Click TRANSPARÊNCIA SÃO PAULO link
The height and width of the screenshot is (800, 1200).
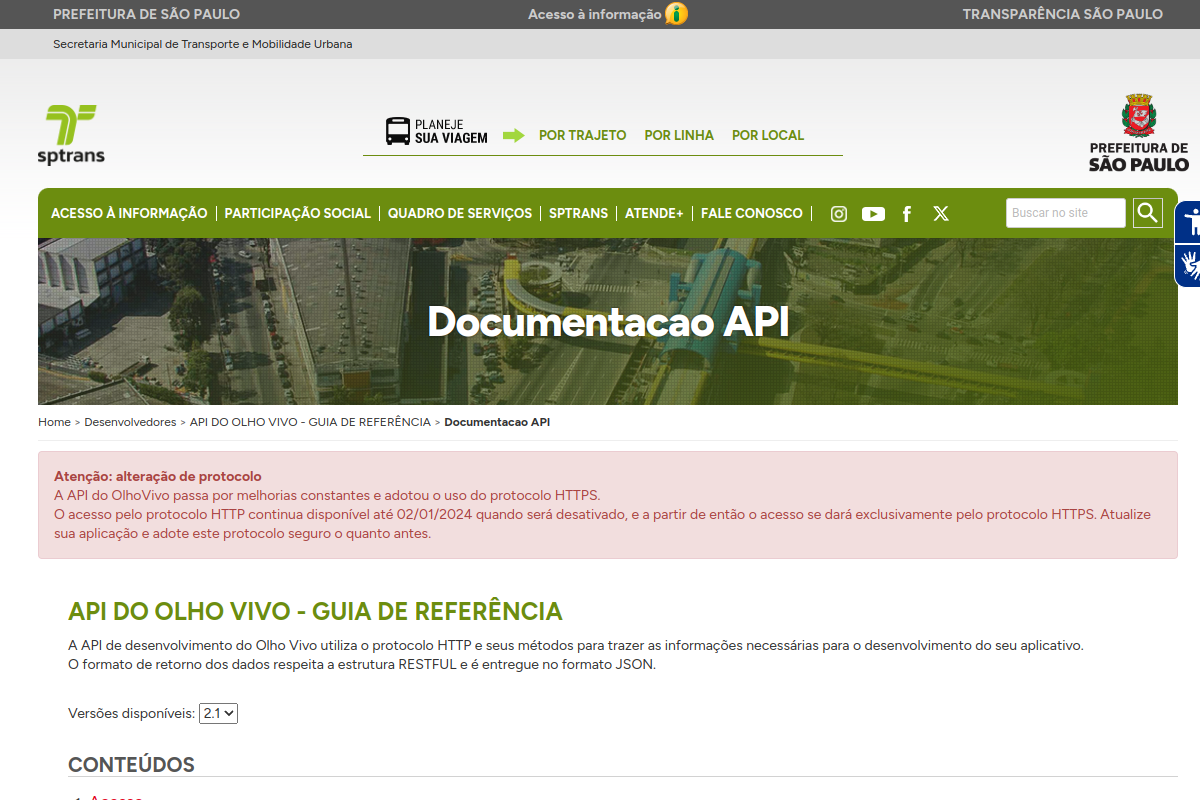tap(1063, 14)
